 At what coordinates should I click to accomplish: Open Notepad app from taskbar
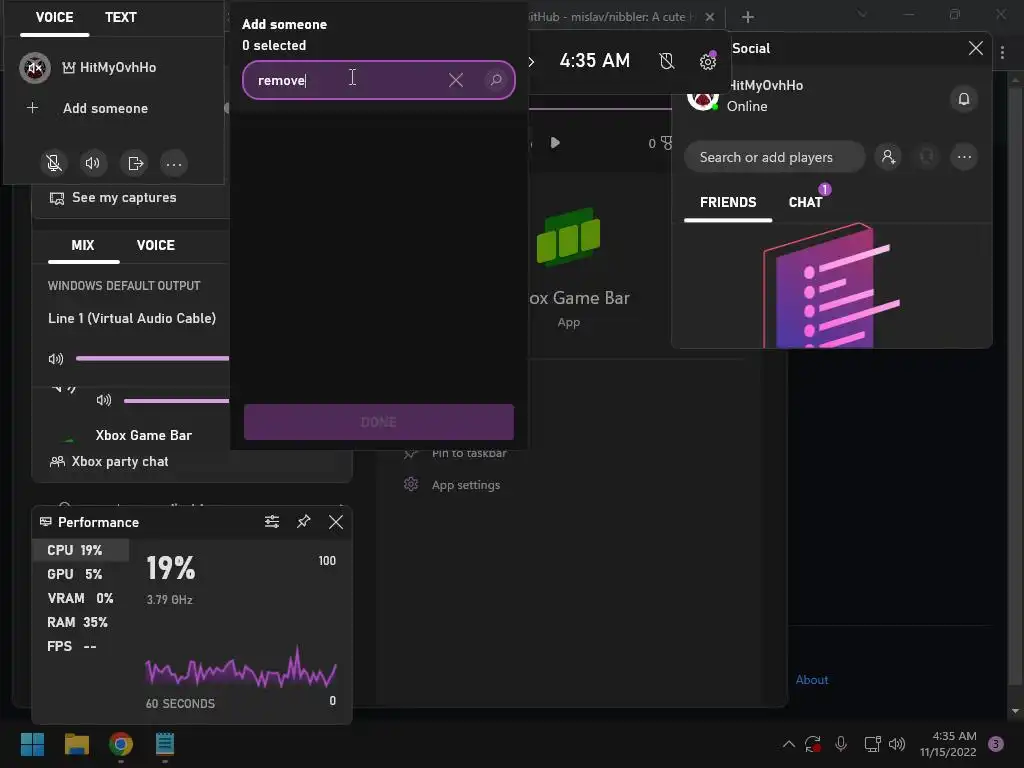(165, 744)
